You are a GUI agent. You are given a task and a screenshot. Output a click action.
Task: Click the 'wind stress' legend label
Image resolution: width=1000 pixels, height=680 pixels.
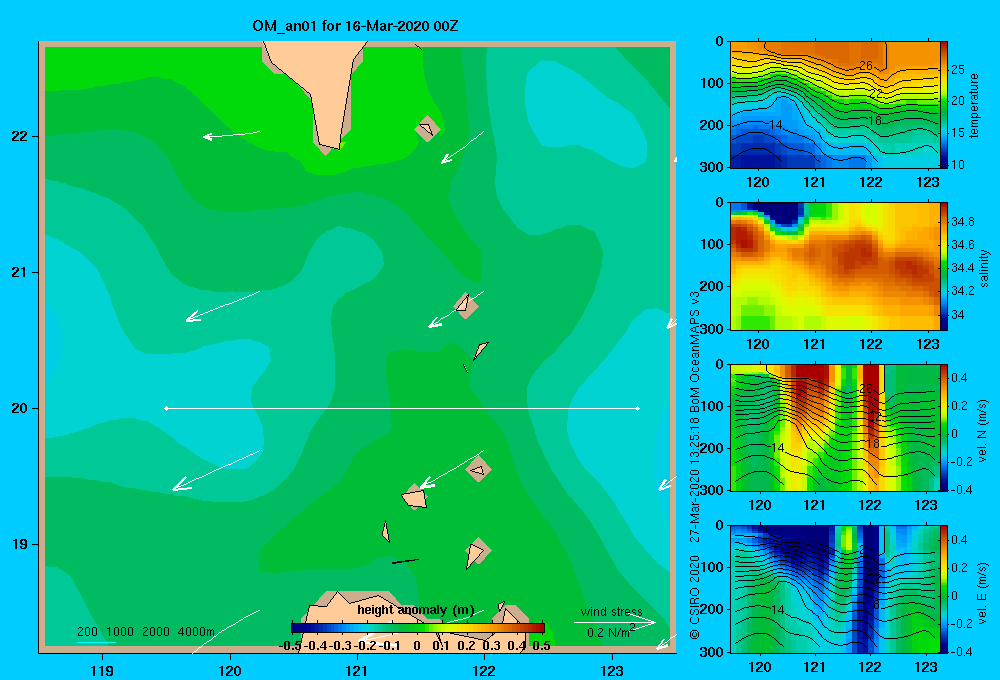coord(611,611)
